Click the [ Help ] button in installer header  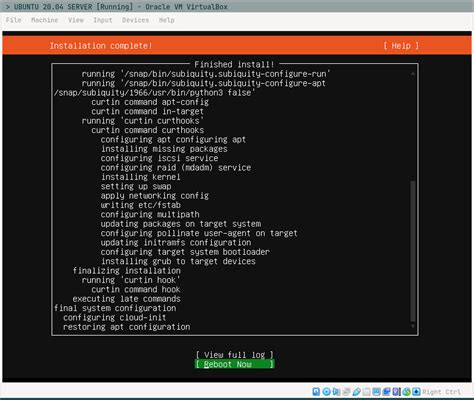point(401,46)
